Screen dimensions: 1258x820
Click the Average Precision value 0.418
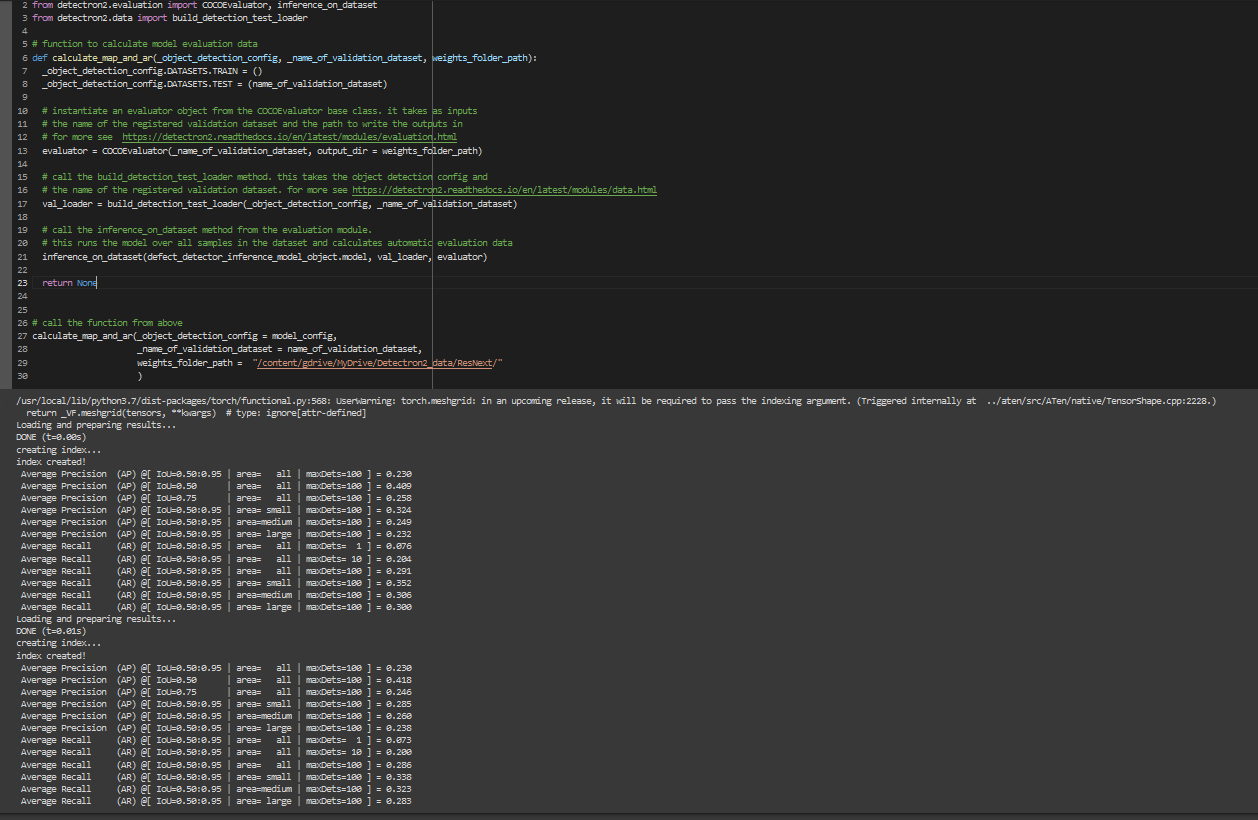tap(398, 680)
